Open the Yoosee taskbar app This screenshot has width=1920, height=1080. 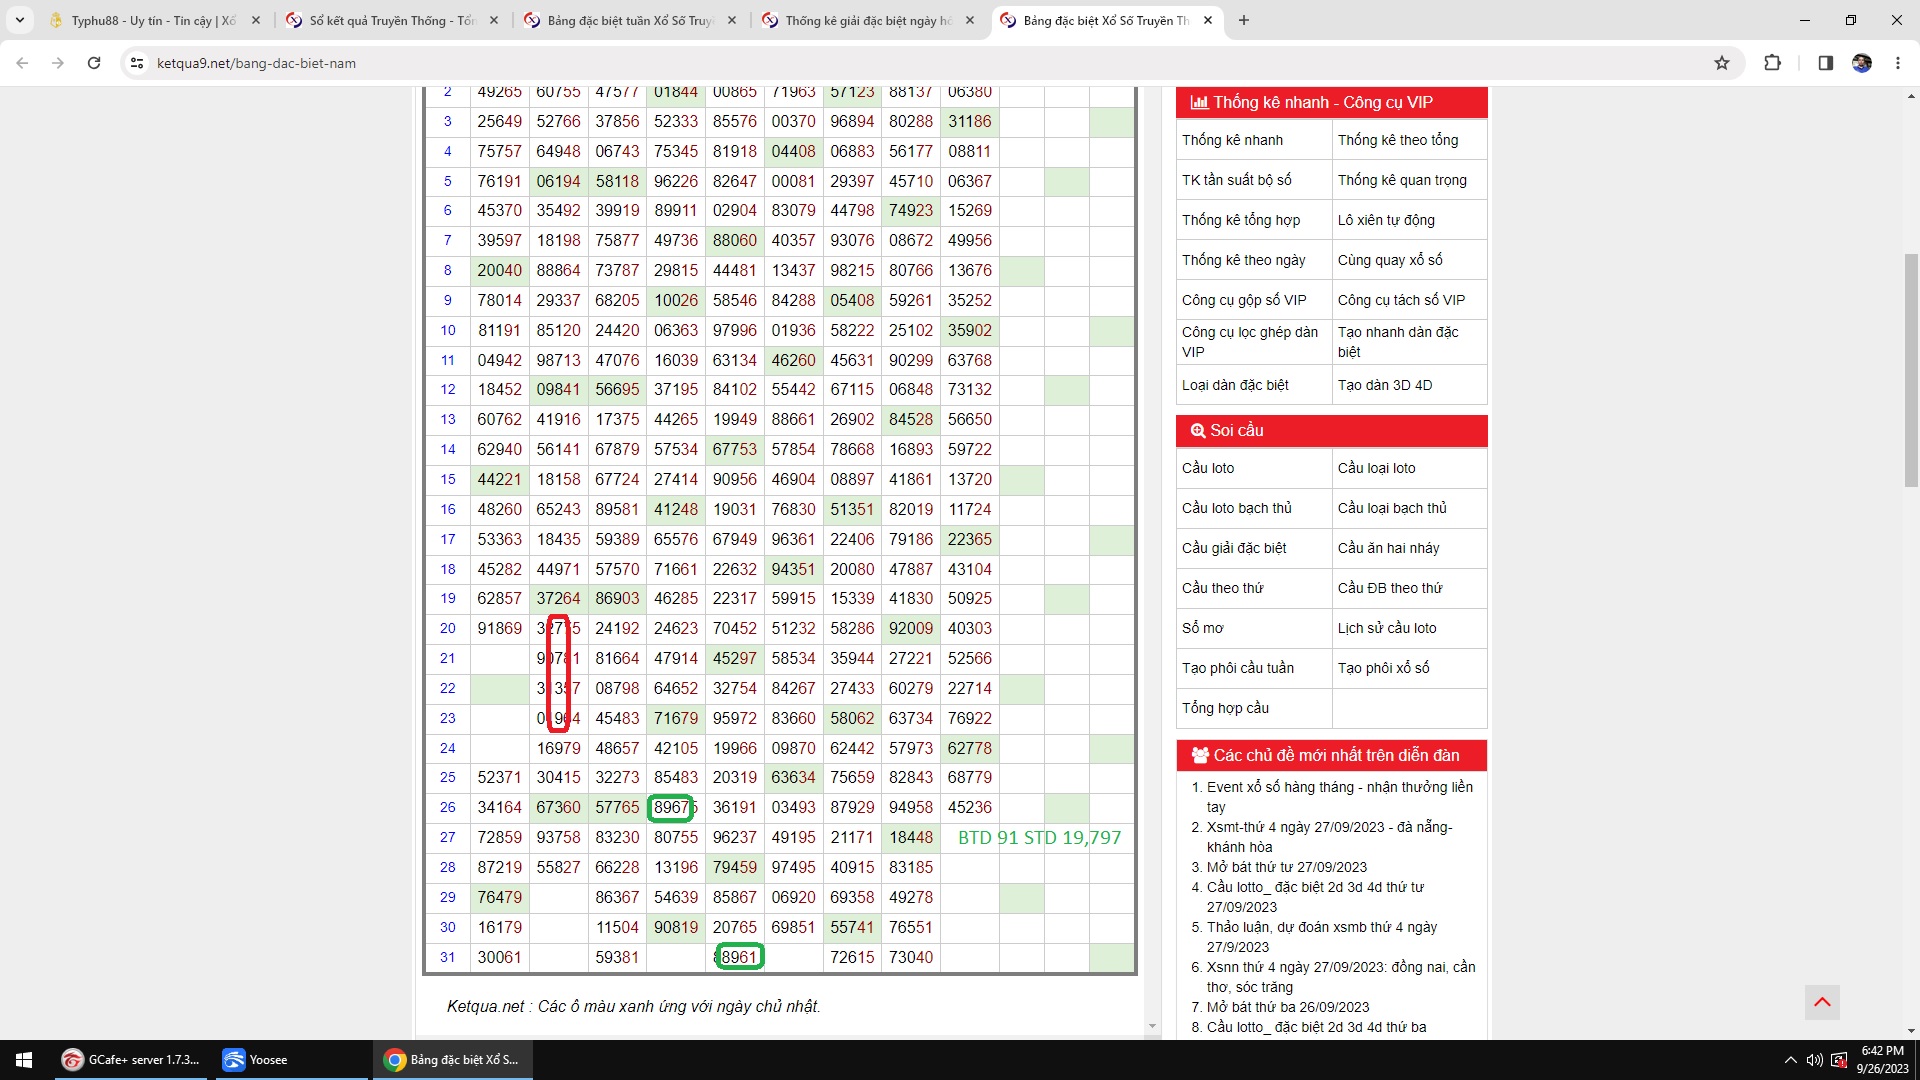coord(268,1059)
